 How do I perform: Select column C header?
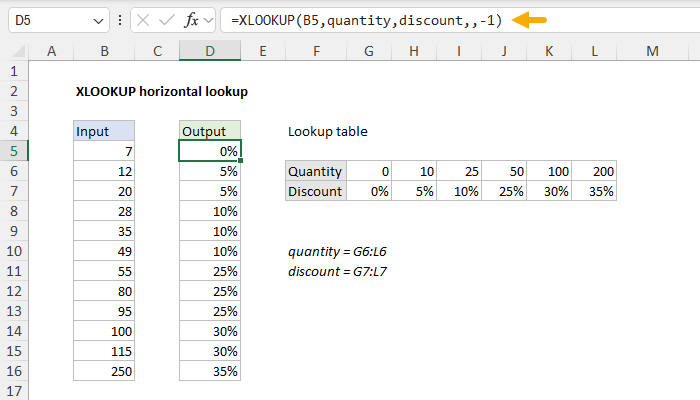coord(157,51)
